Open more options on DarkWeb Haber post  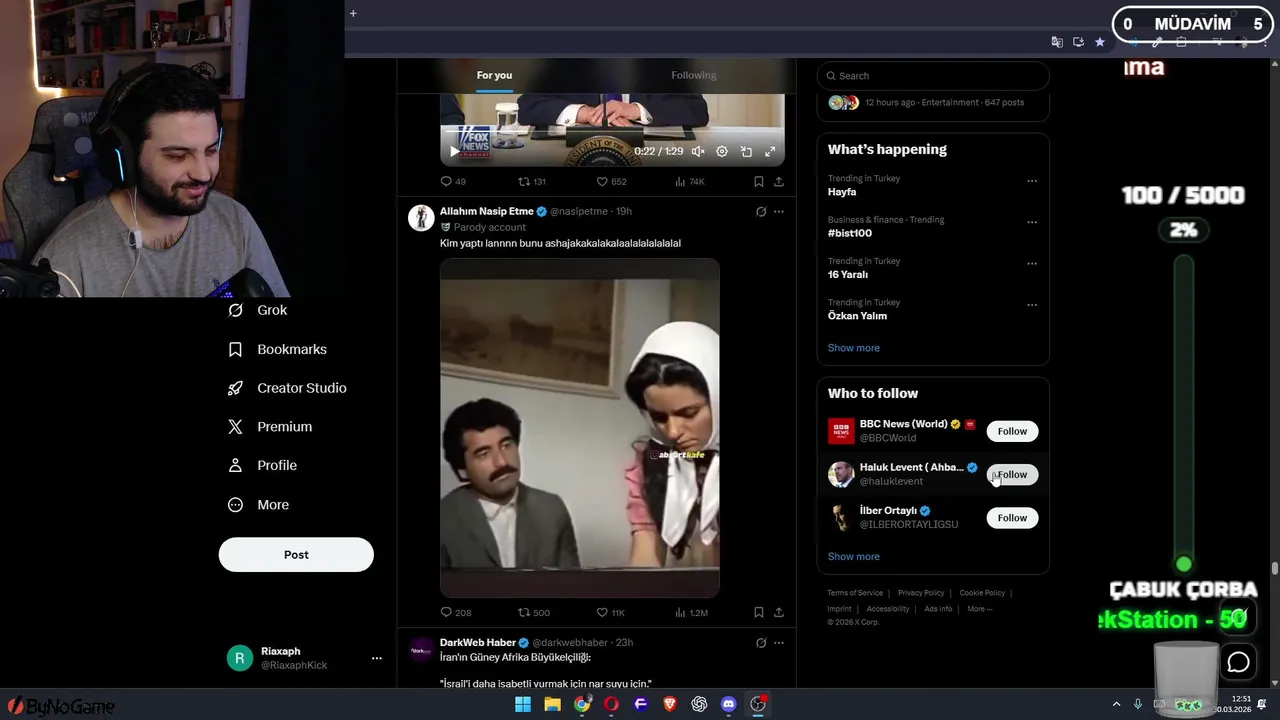click(779, 643)
